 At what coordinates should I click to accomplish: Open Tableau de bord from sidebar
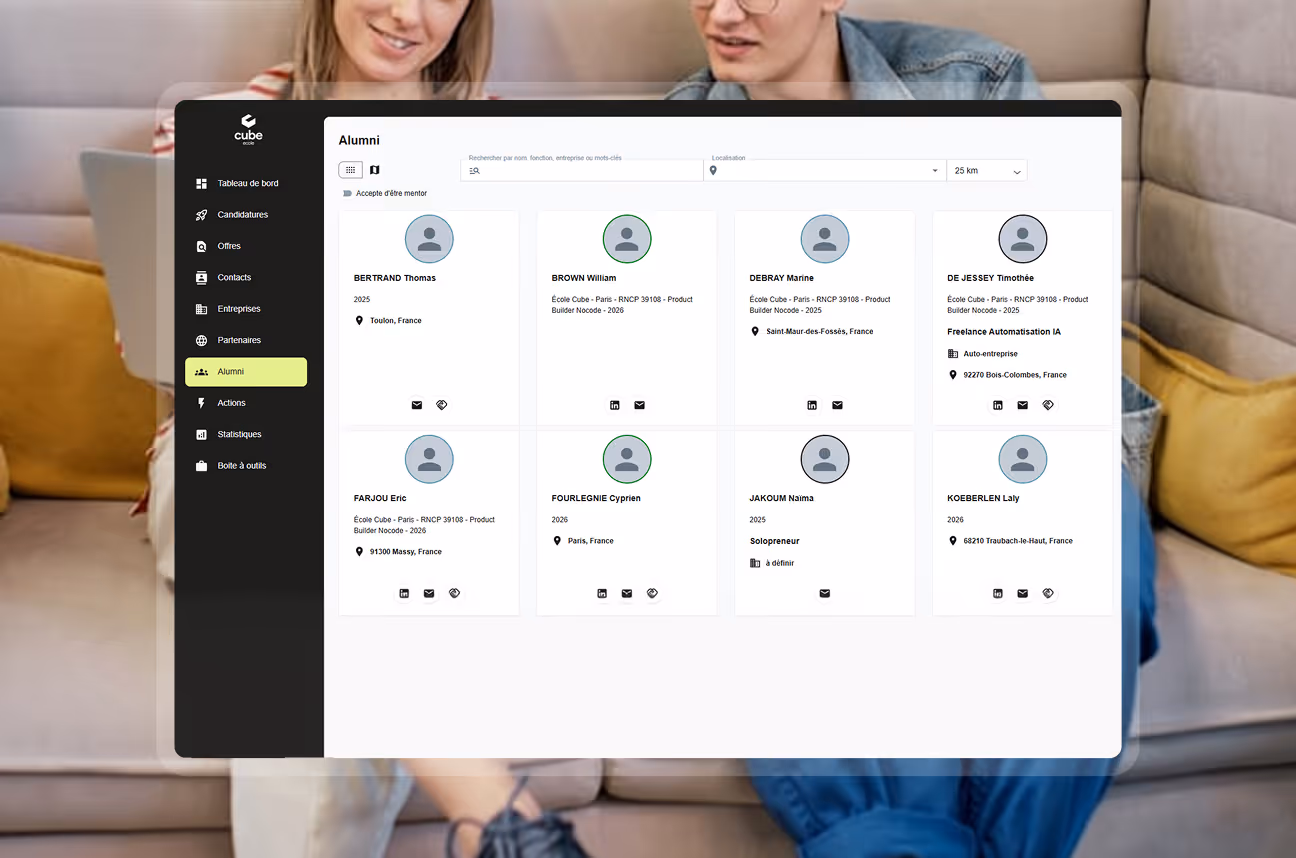tap(246, 183)
